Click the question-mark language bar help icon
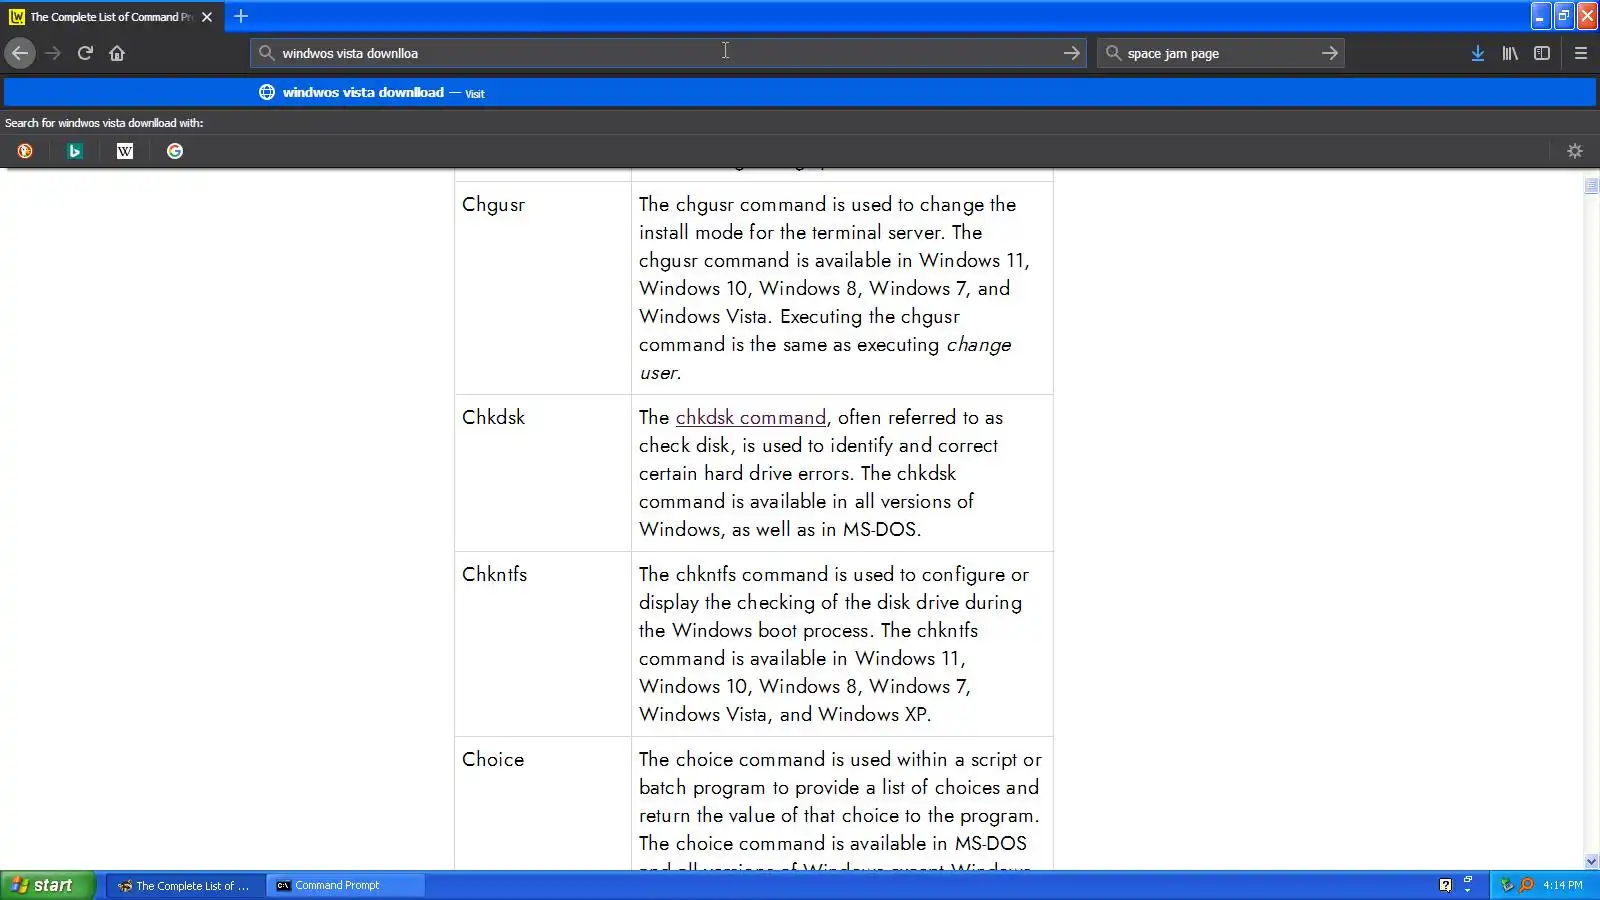The image size is (1600, 900). (1445, 885)
